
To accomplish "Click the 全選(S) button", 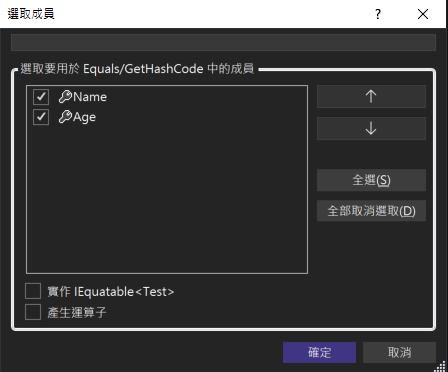I will tap(371, 180).
